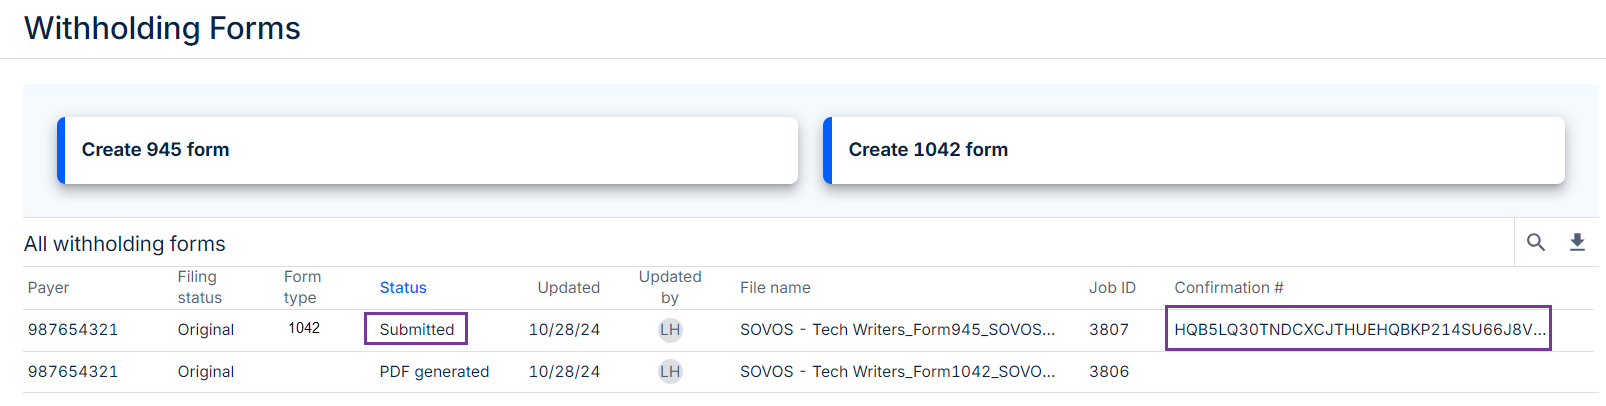Image resolution: width=1606 pixels, height=406 pixels.
Task: Click payer 987654321 in the PDF generated row
Action: [x=73, y=372]
